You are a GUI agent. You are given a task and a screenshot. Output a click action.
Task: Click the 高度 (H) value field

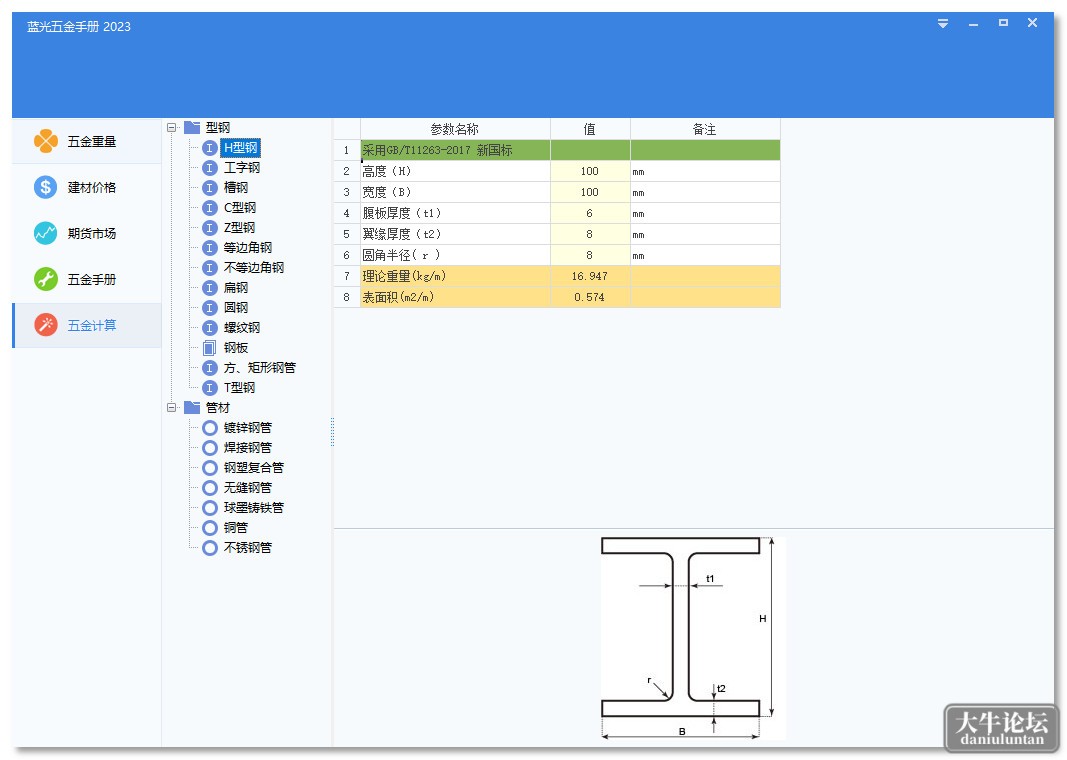[x=590, y=171]
